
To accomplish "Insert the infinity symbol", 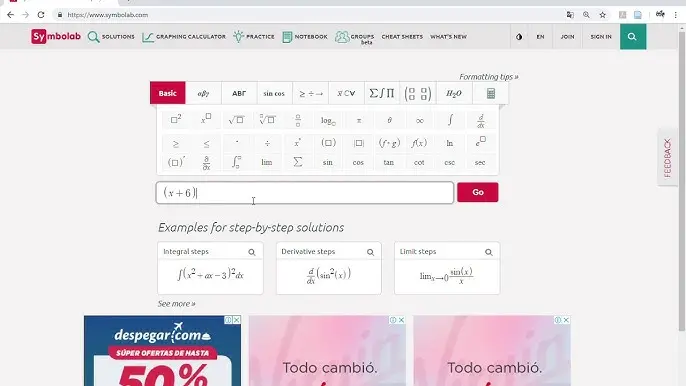I will (420, 120).
